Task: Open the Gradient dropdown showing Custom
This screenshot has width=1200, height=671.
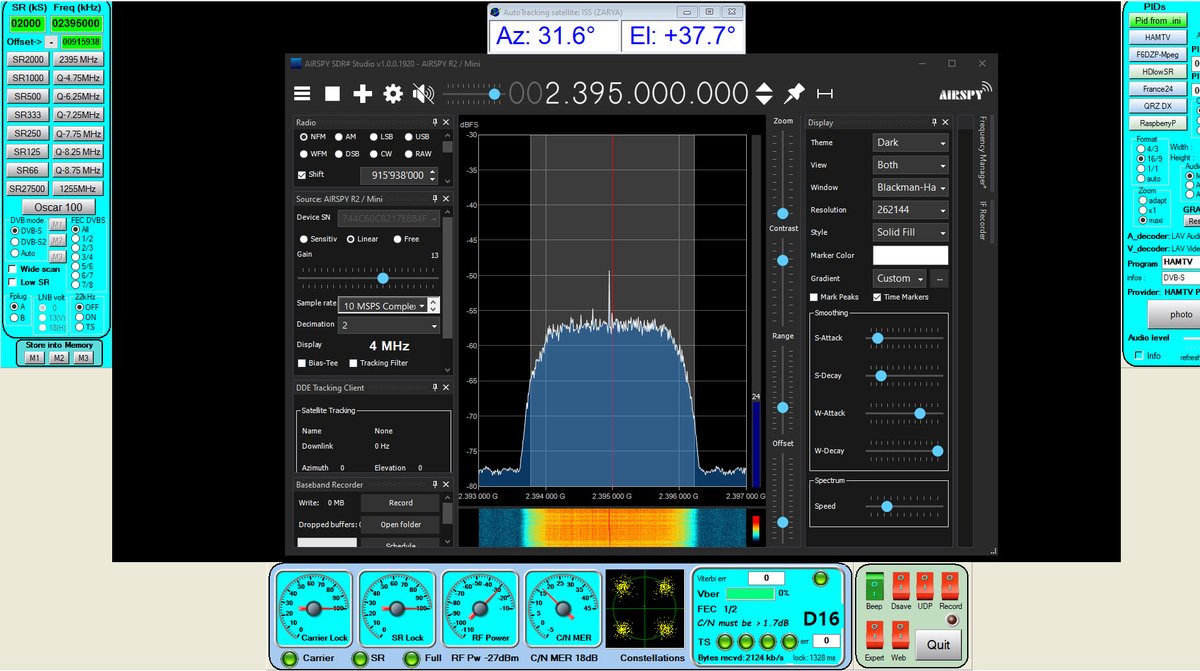Action: pos(899,278)
